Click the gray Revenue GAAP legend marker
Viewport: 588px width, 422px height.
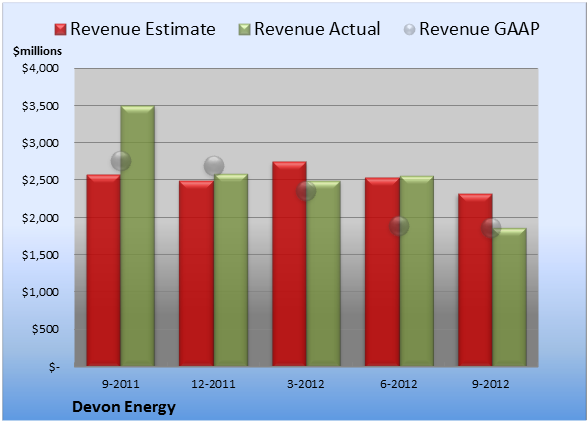[410, 30]
